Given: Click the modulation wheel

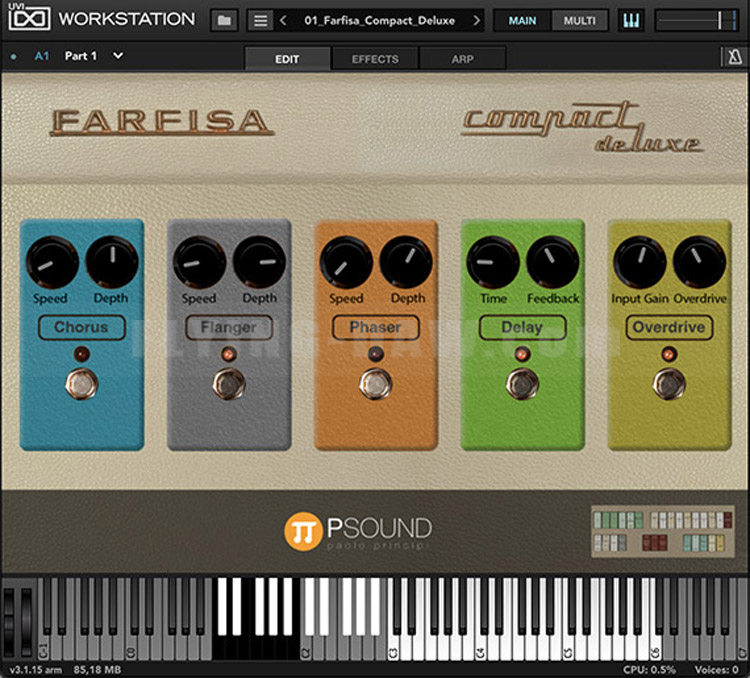Looking at the screenshot, I should click(26, 622).
